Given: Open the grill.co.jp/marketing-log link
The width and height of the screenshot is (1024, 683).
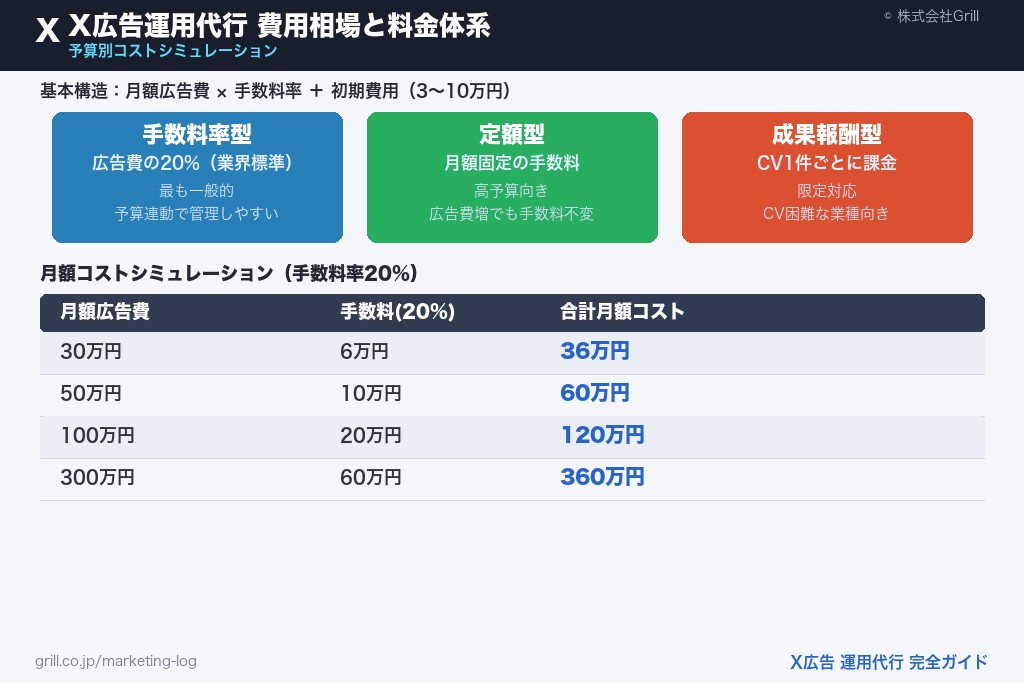Looking at the screenshot, I should click(116, 661).
